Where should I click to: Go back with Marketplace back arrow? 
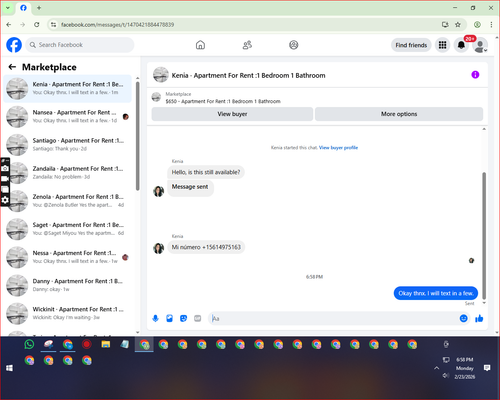pyautogui.click(x=12, y=67)
